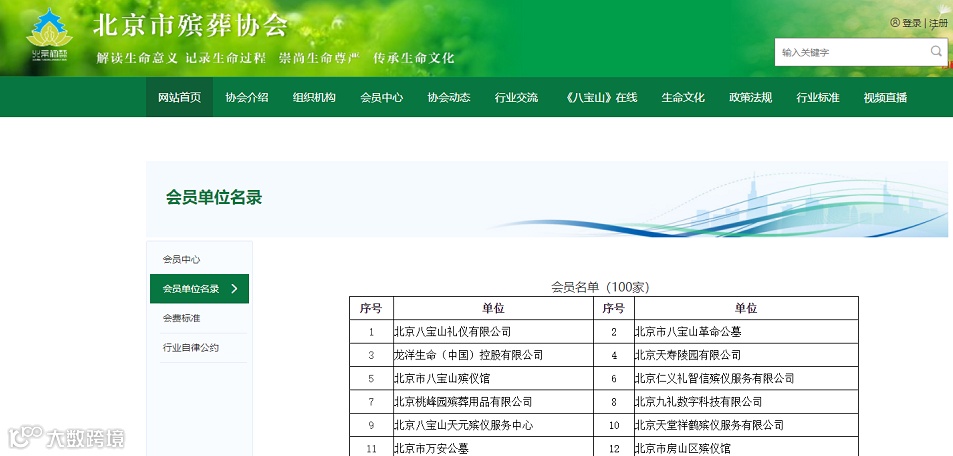Viewport: 953px width, 456px height.
Task: Open the 生命文化 menu
Action: pyautogui.click(x=683, y=97)
